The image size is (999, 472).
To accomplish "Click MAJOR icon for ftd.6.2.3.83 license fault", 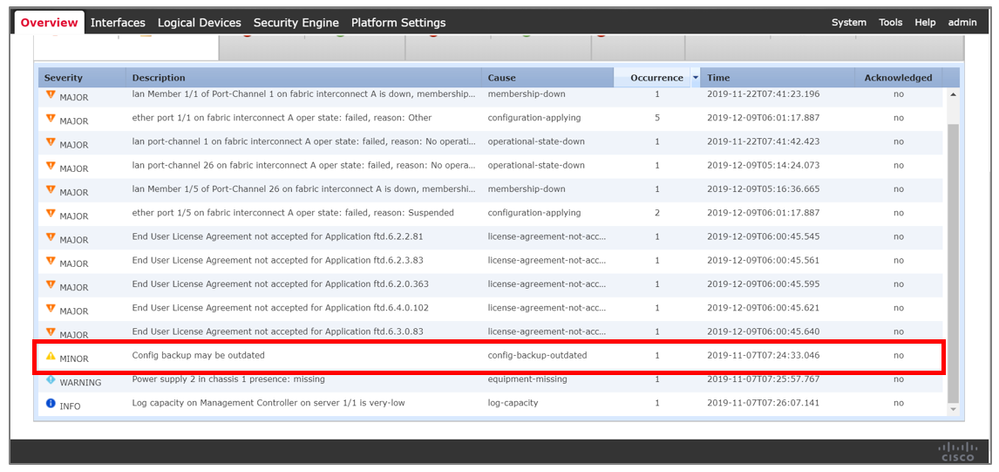I will [x=51, y=261].
